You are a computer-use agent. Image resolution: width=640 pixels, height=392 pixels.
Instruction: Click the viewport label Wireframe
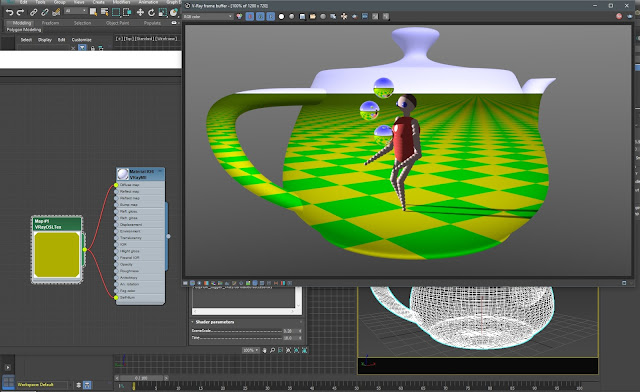166,39
